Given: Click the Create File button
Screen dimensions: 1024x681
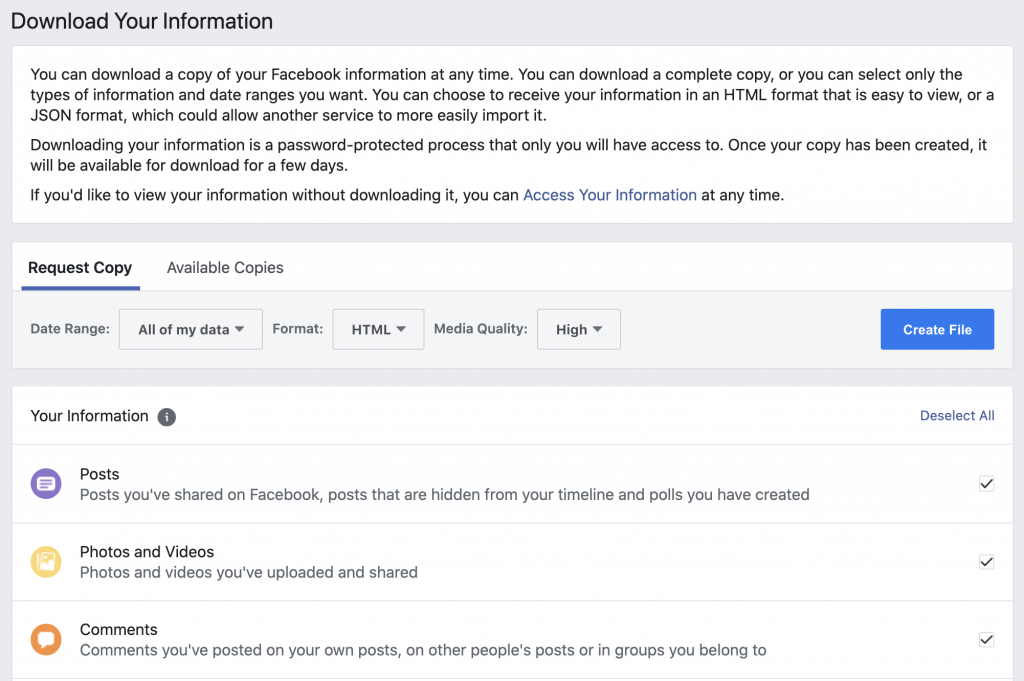Looking at the screenshot, I should (x=937, y=329).
